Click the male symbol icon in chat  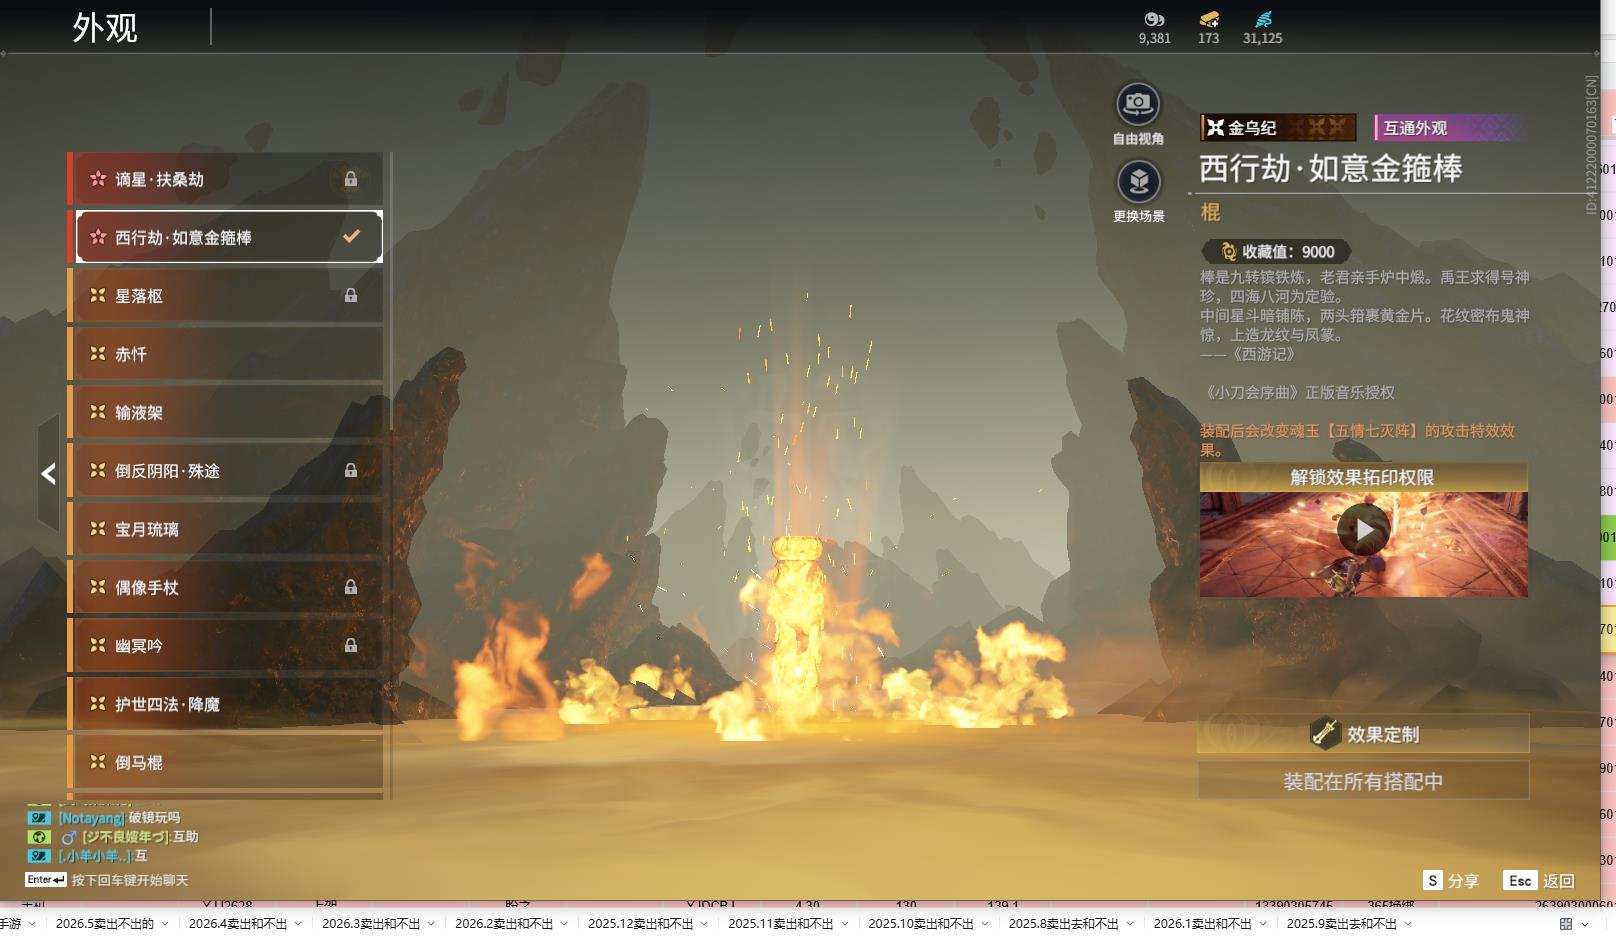point(69,837)
